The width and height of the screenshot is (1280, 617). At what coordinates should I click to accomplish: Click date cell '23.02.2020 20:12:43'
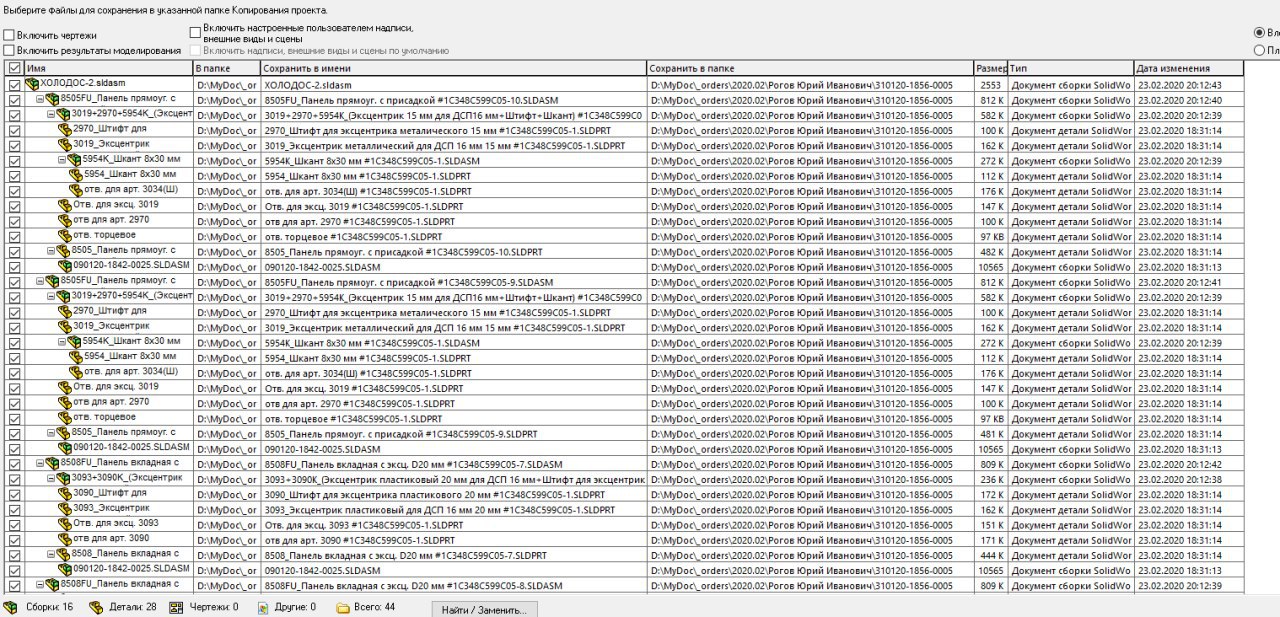(x=1189, y=85)
